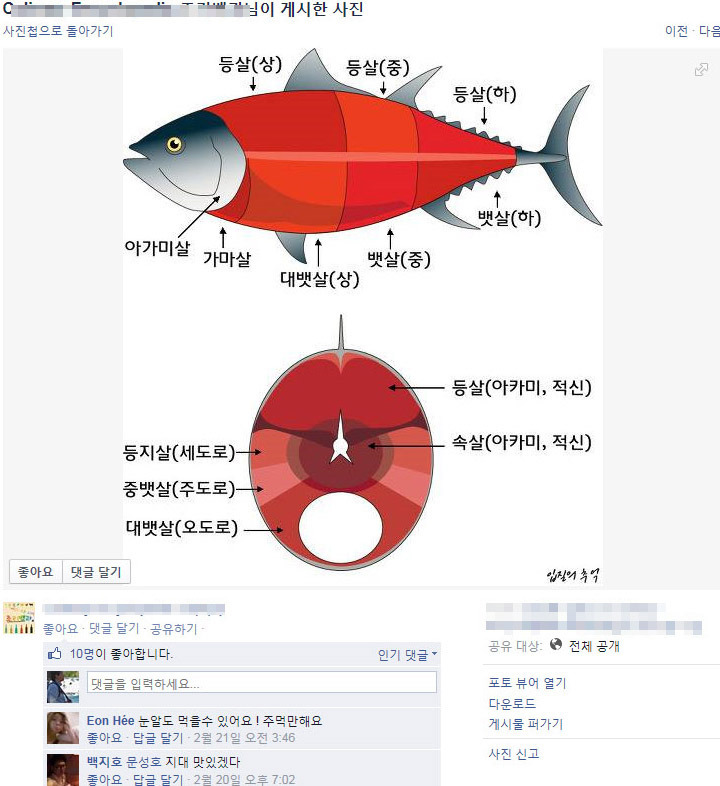This screenshot has height=786, width=720.
Task: Click 게시물 퍼가기 to embed post
Action: (x=525, y=724)
